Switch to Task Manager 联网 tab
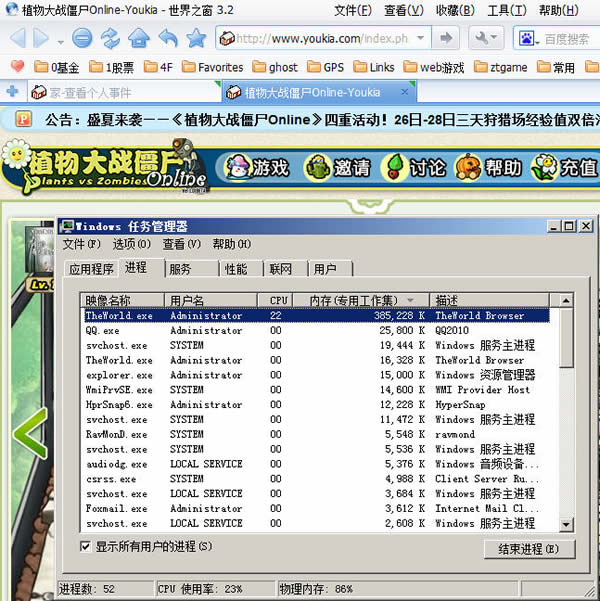This screenshot has height=601, width=600. [286, 269]
